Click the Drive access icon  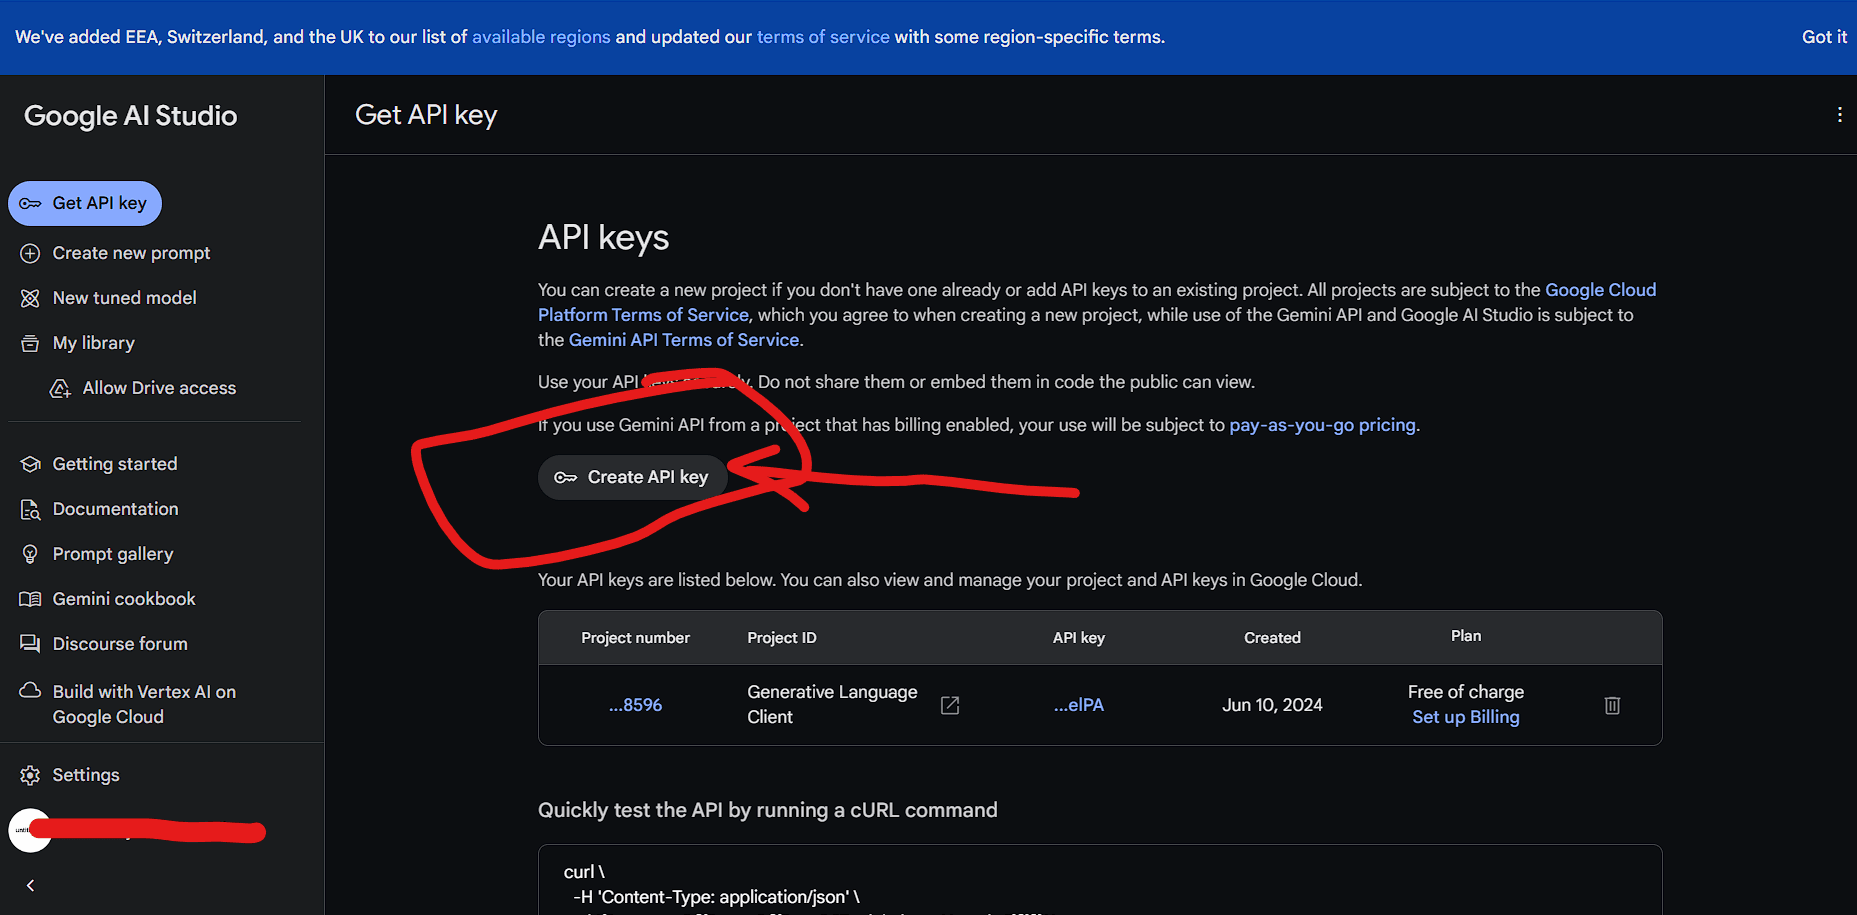60,388
